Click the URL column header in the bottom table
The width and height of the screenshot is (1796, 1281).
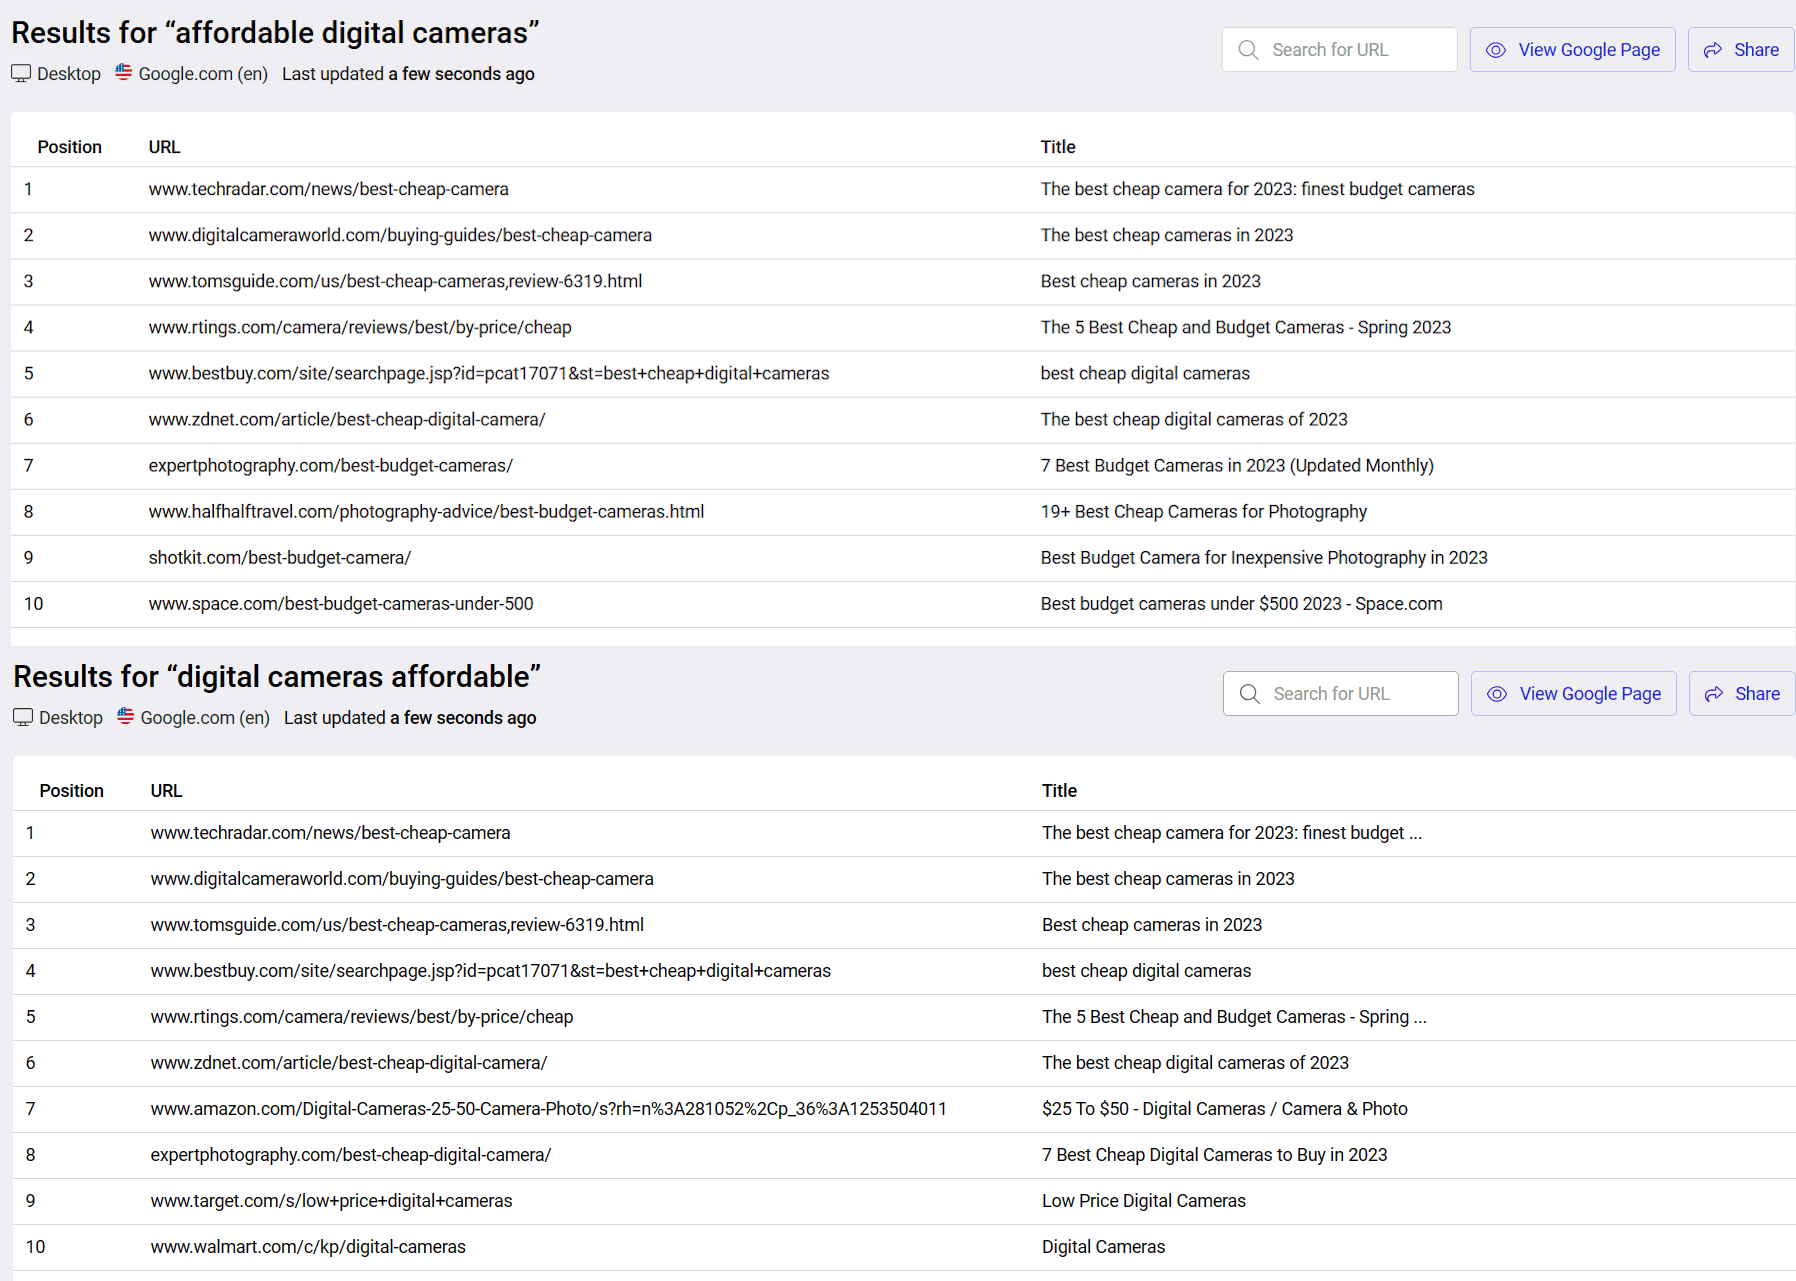[167, 791]
